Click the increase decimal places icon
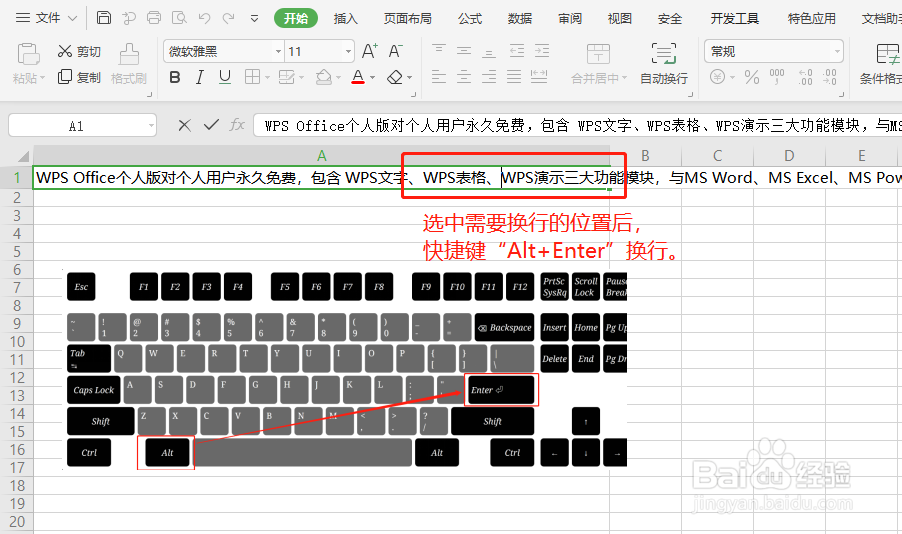The image size is (902, 534). click(x=805, y=77)
